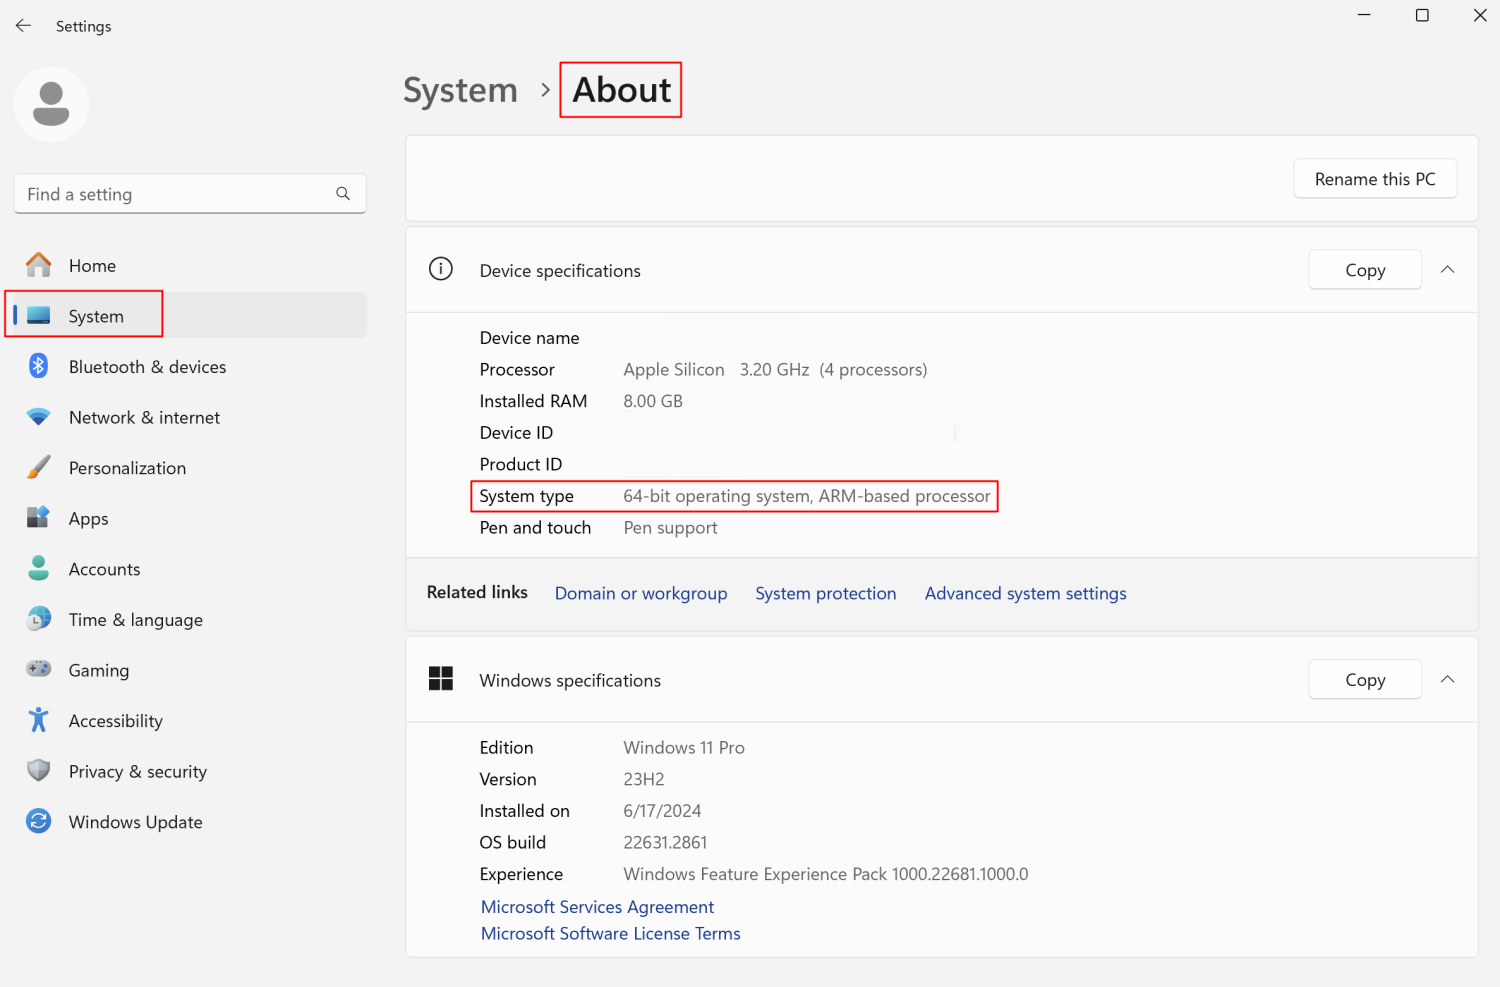This screenshot has height=987, width=1500.
Task: Open Apps using its sidebar icon
Action: click(x=38, y=518)
